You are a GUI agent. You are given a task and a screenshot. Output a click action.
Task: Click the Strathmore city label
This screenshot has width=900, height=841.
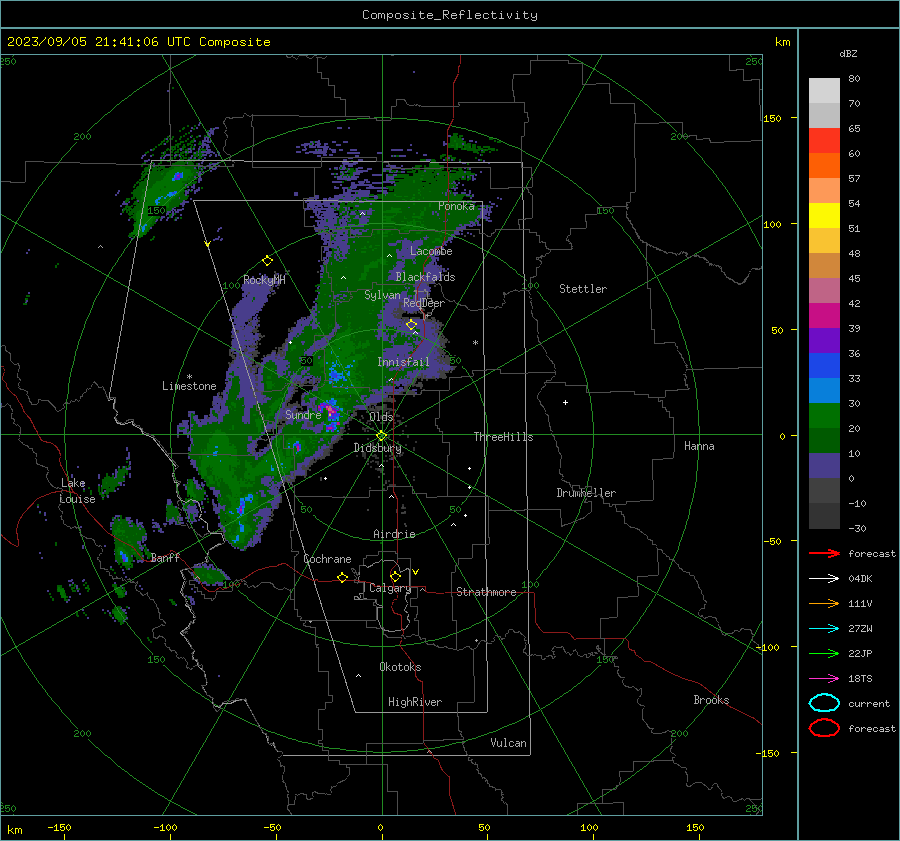click(x=486, y=592)
